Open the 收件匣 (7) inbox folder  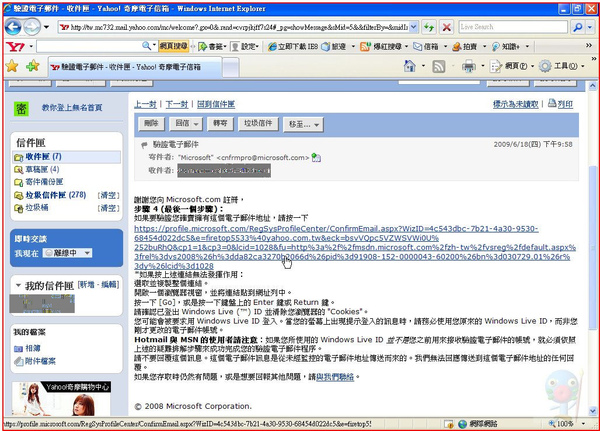(x=44, y=157)
